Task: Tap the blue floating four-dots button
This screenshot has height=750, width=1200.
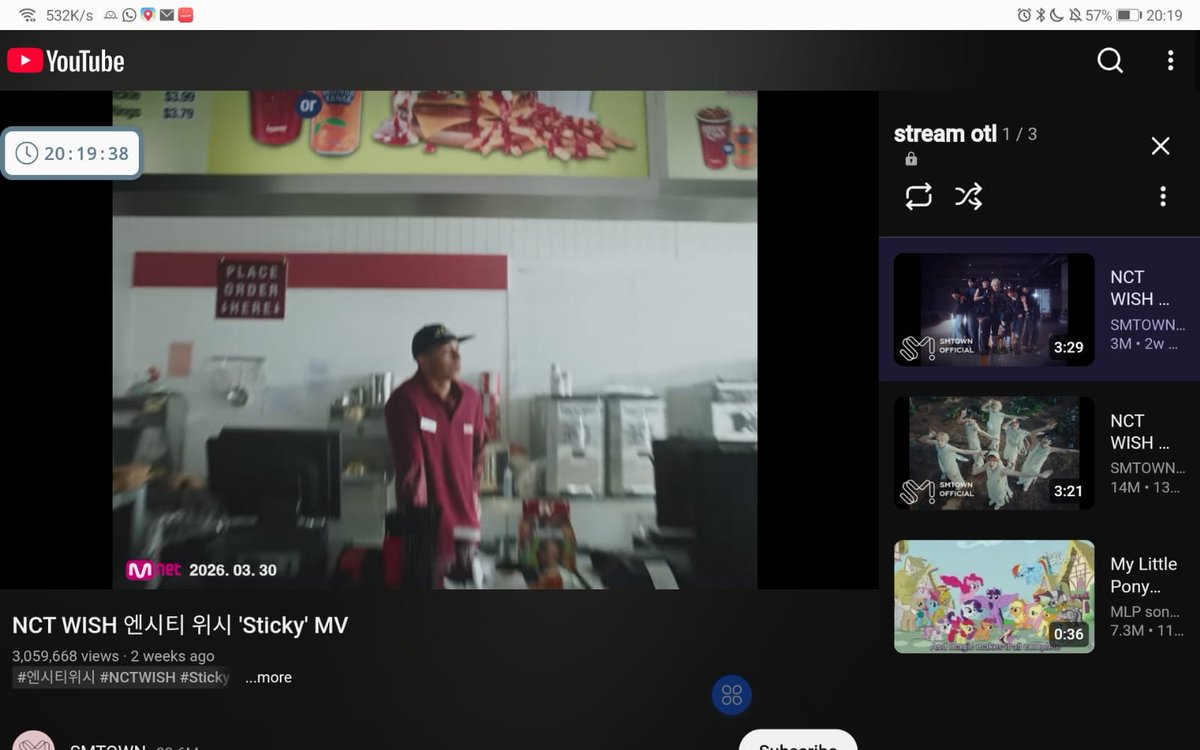Action: (732, 696)
